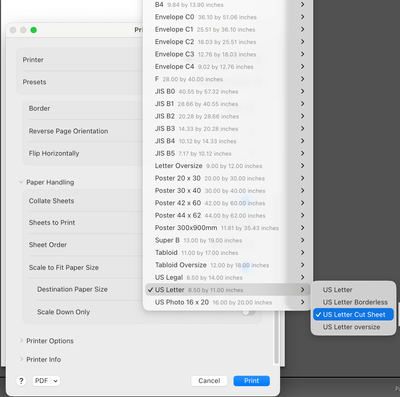The width and height of the screenshot is (400, 397).
Task: Select Envelope C4 paper size
Action: click(228, 66)
